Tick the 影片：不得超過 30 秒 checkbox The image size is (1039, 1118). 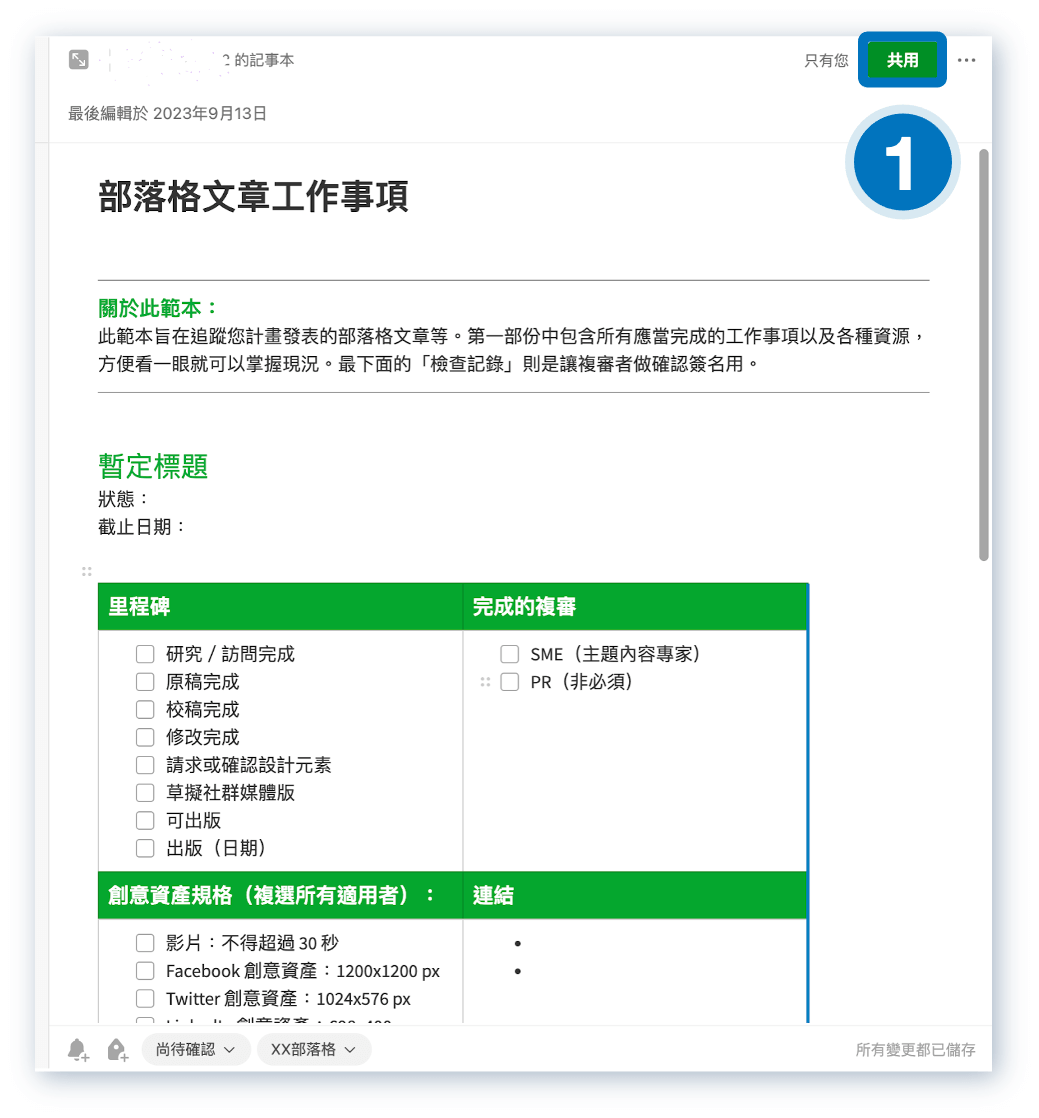tap(144, 942)
